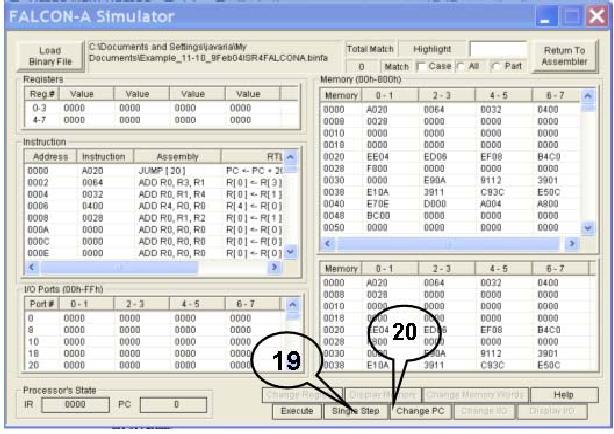The width and height of the screenshot is (614, 434).
Task: Select I/O Ports row 10
Action: 155,342
